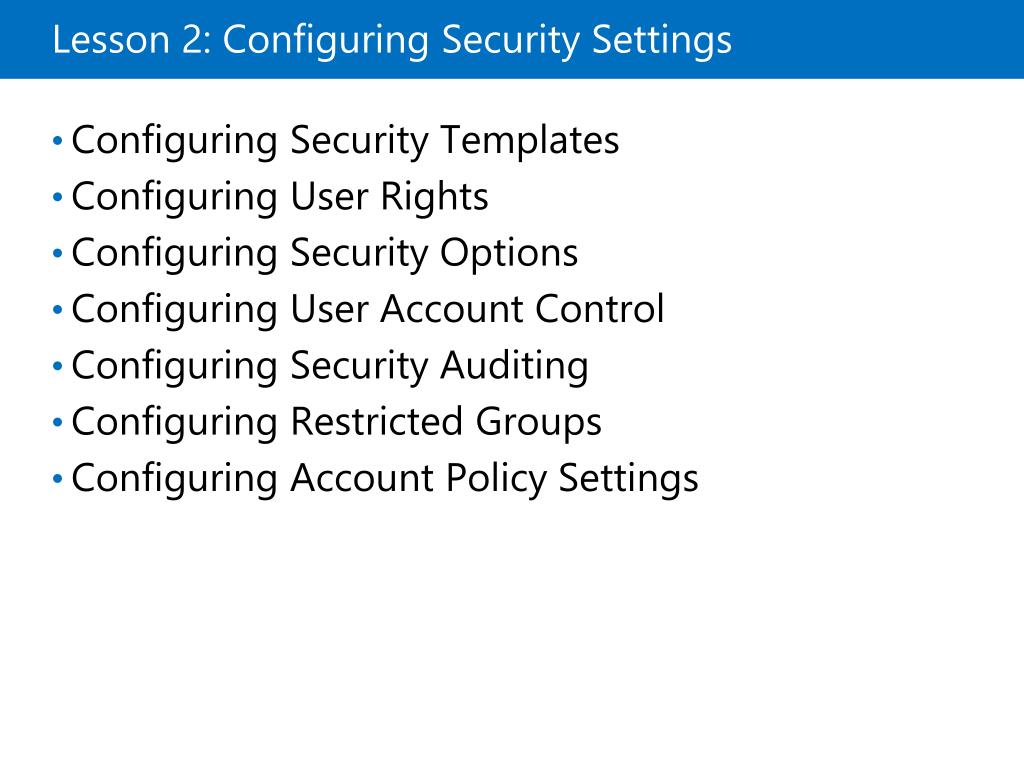The height and width of the screenshot is (768, 1024).
Task: Select the 'Configuring Account Policy Settings' bullet text
Action: coord(385,478)
